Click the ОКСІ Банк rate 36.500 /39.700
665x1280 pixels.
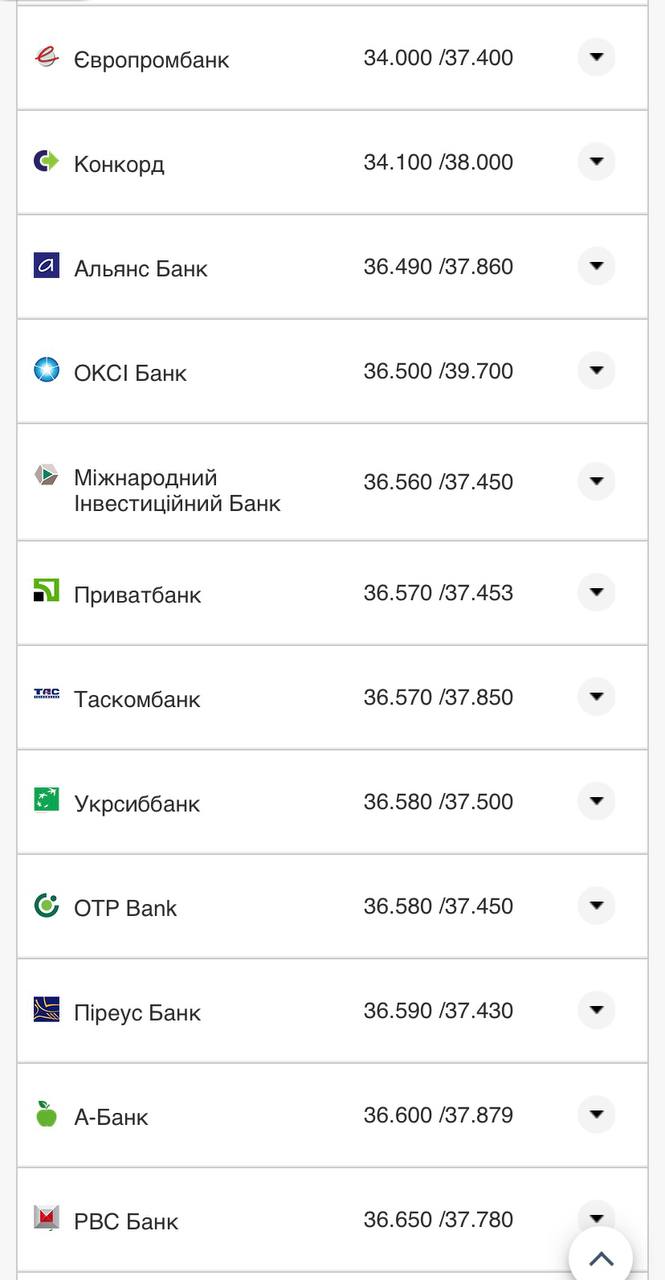click(438, 371)
